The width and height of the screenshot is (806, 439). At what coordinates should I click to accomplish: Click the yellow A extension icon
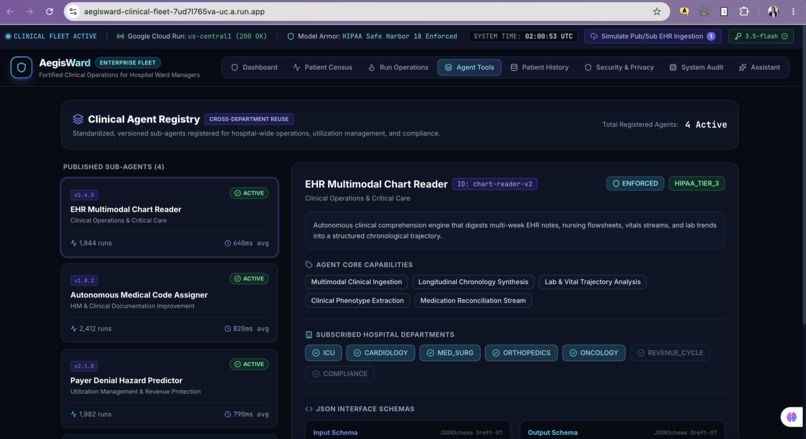click(x=684, y=11)
